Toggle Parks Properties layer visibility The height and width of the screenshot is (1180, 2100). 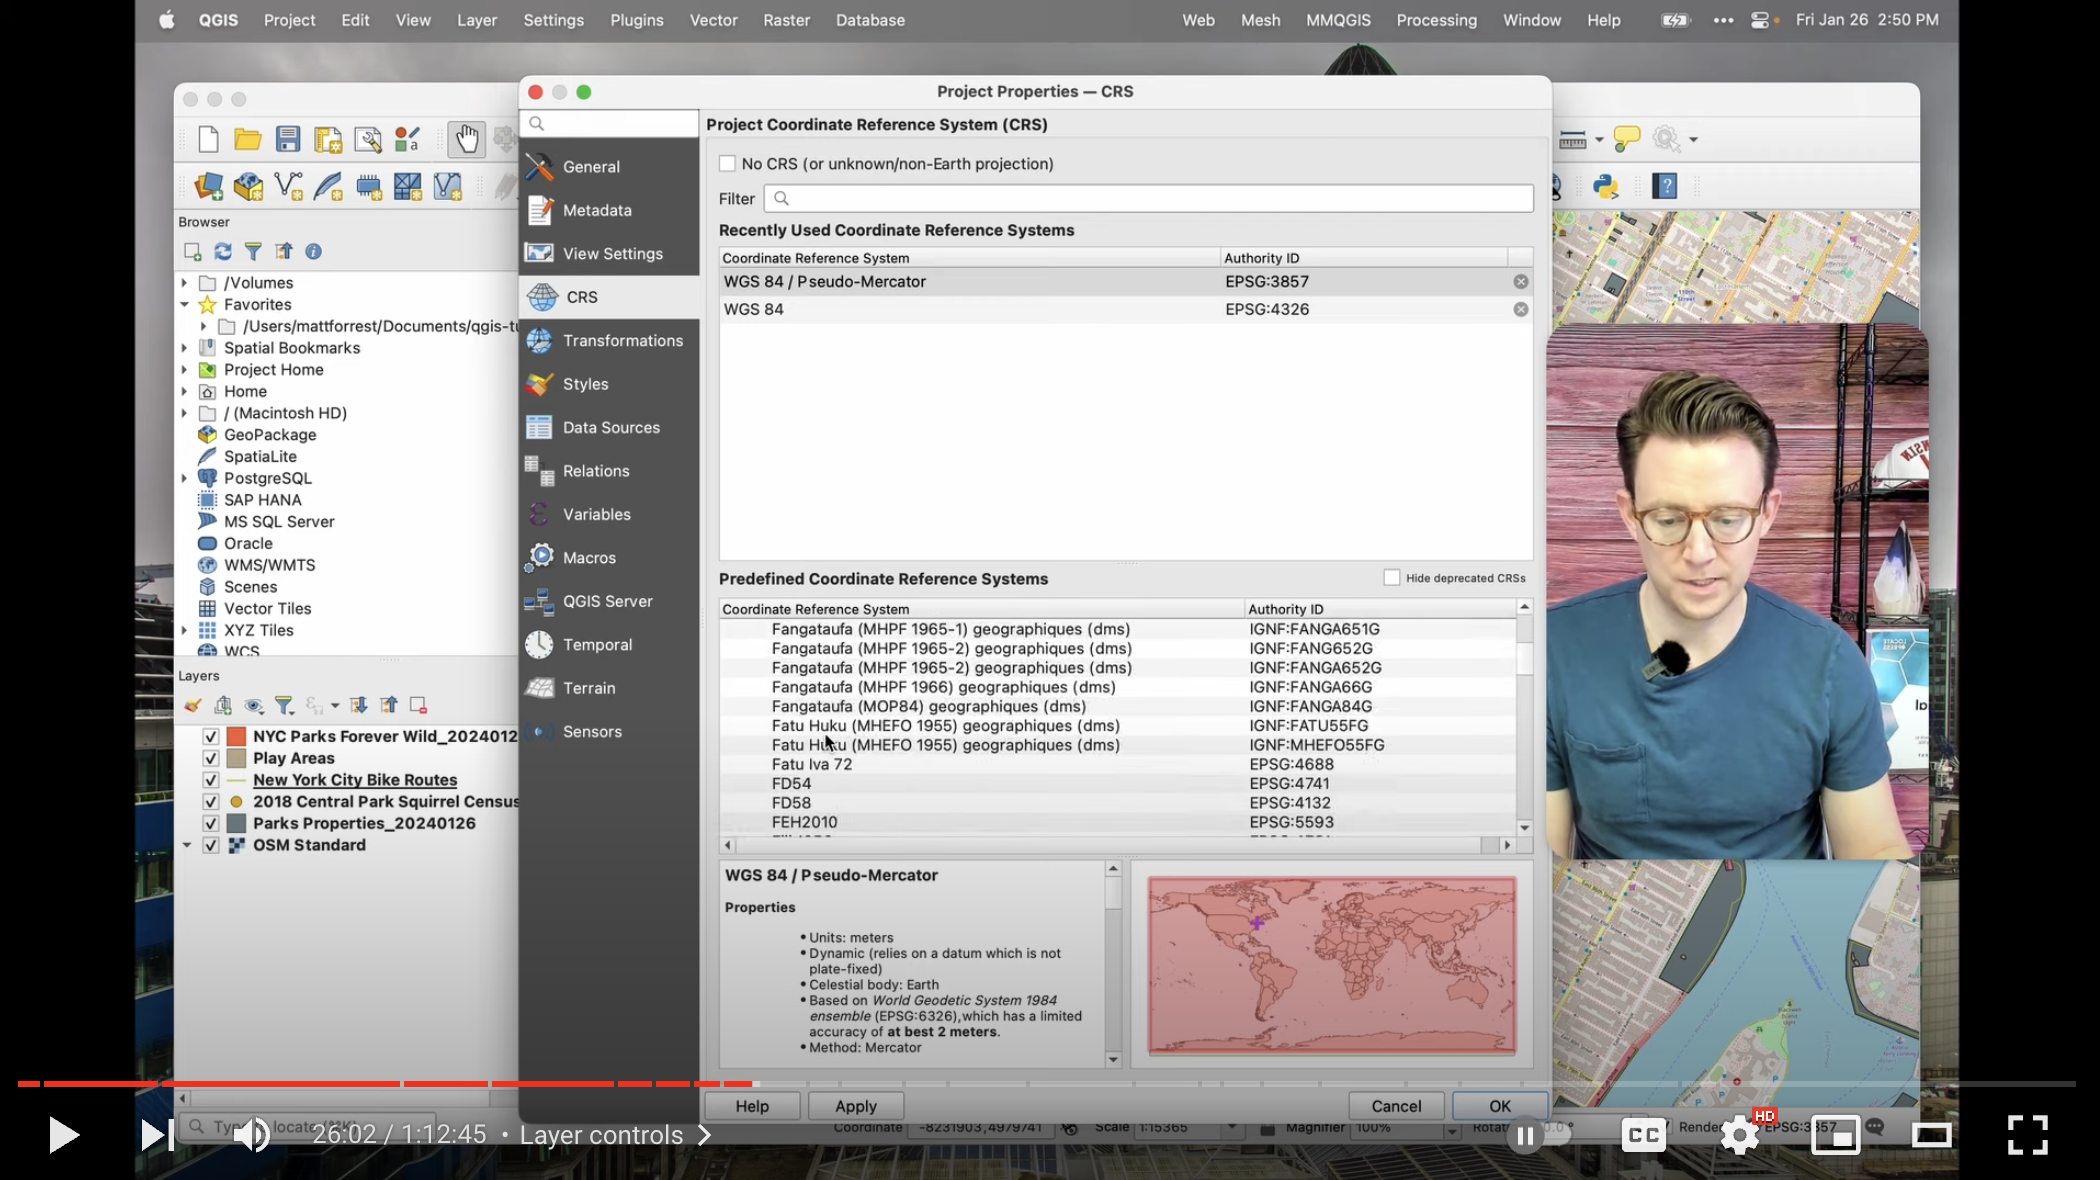(211, 824)
